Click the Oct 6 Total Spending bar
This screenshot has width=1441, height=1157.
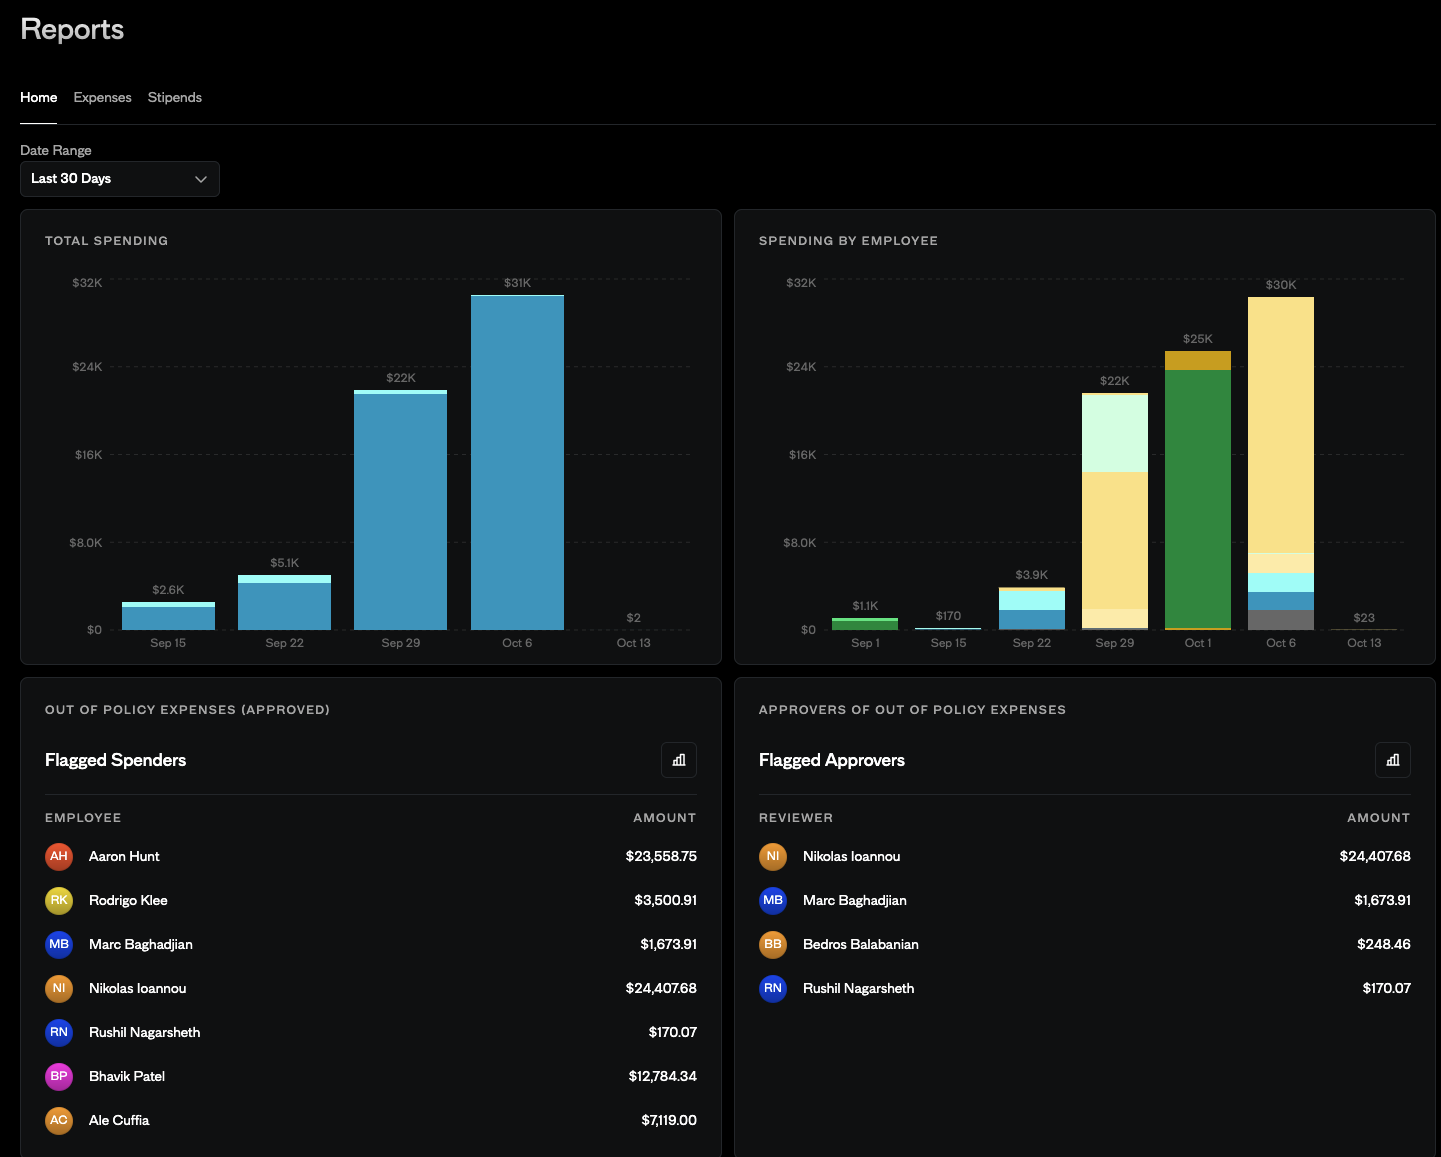pyautogui.click(x=517, y=462)
